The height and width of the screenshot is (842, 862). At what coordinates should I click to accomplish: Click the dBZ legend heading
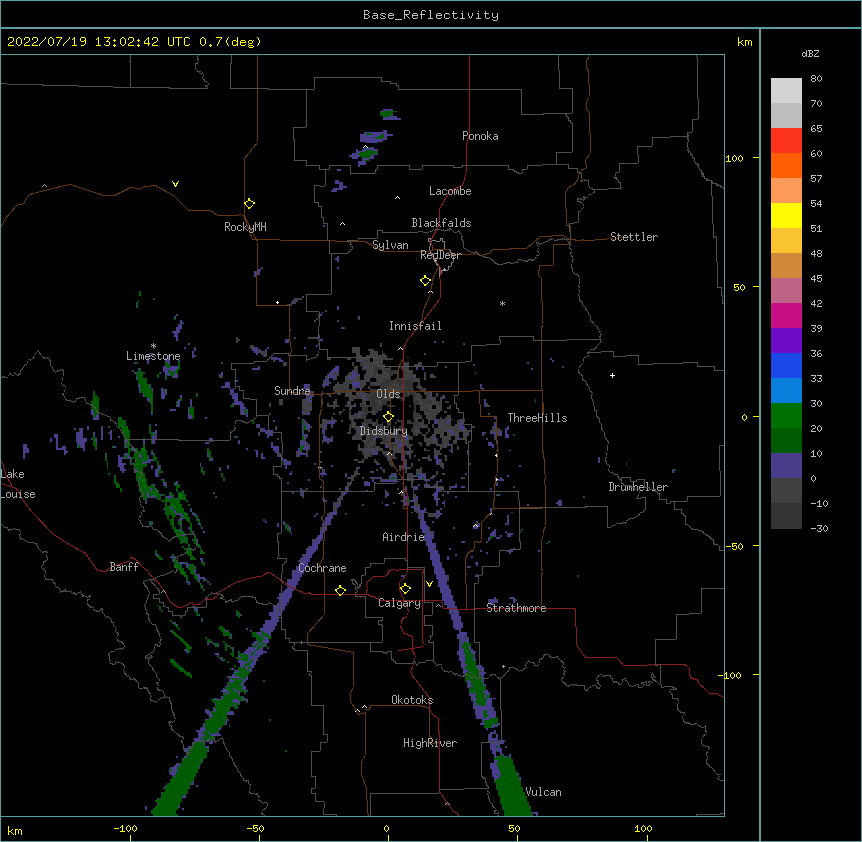click(810, 53)
